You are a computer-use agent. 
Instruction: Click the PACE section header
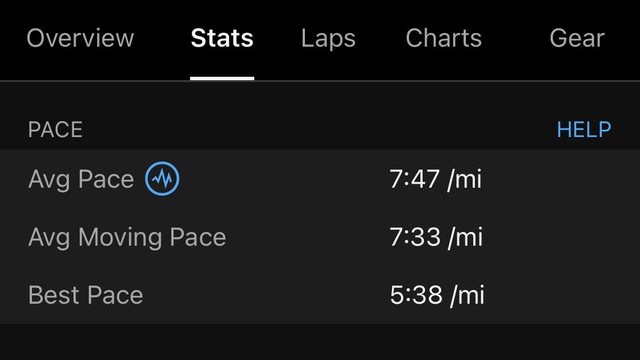tap(55, 130)
